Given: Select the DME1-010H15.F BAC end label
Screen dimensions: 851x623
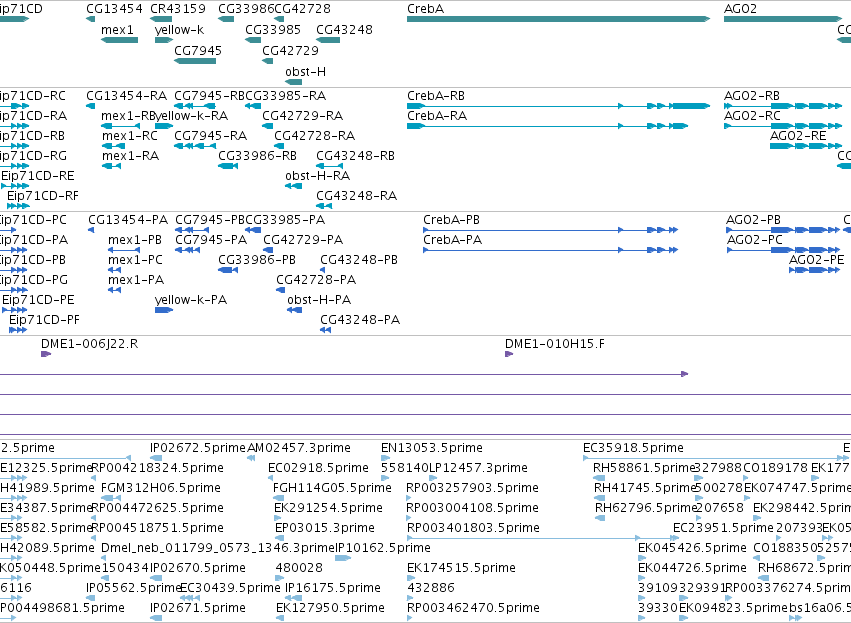Looking at the screenshot, I should 555,344.
